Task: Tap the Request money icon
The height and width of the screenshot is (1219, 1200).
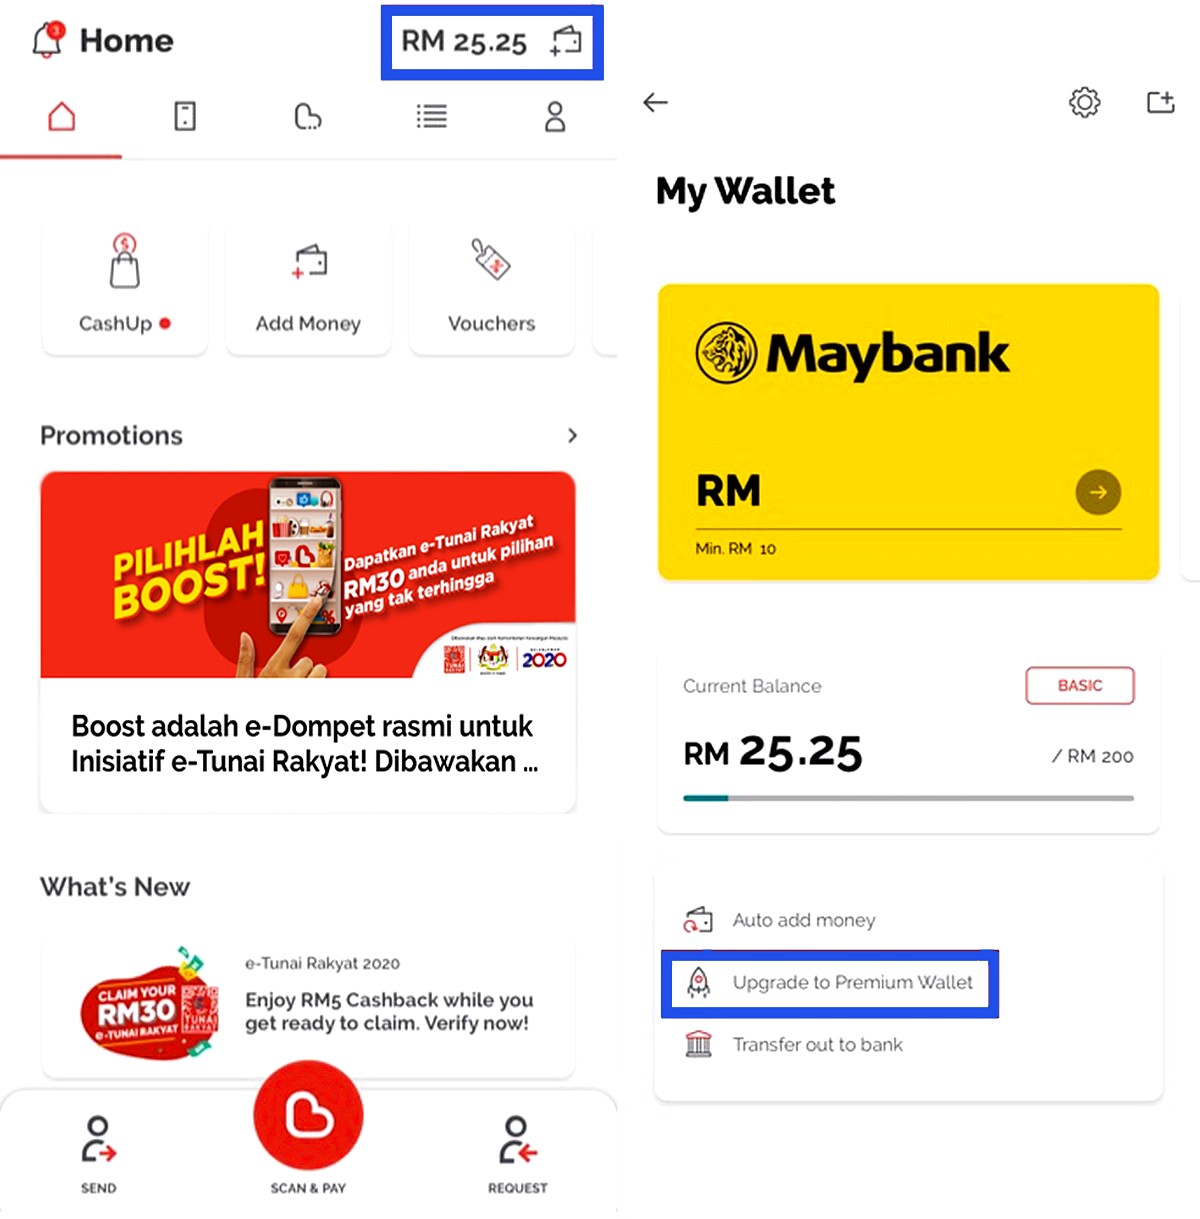Action: tap(518, 1140)
